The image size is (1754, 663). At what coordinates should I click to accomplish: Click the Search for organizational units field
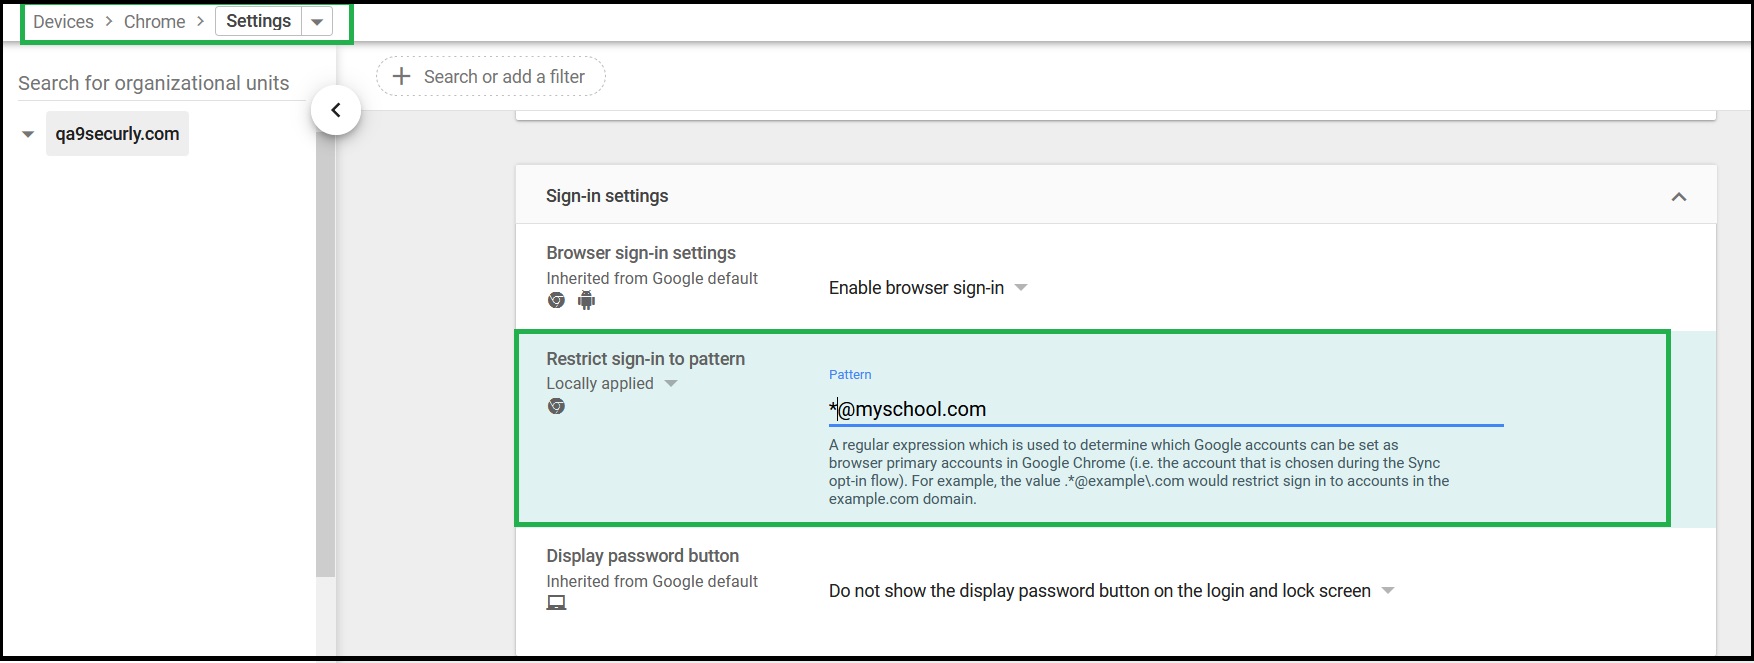click(160, 83)
